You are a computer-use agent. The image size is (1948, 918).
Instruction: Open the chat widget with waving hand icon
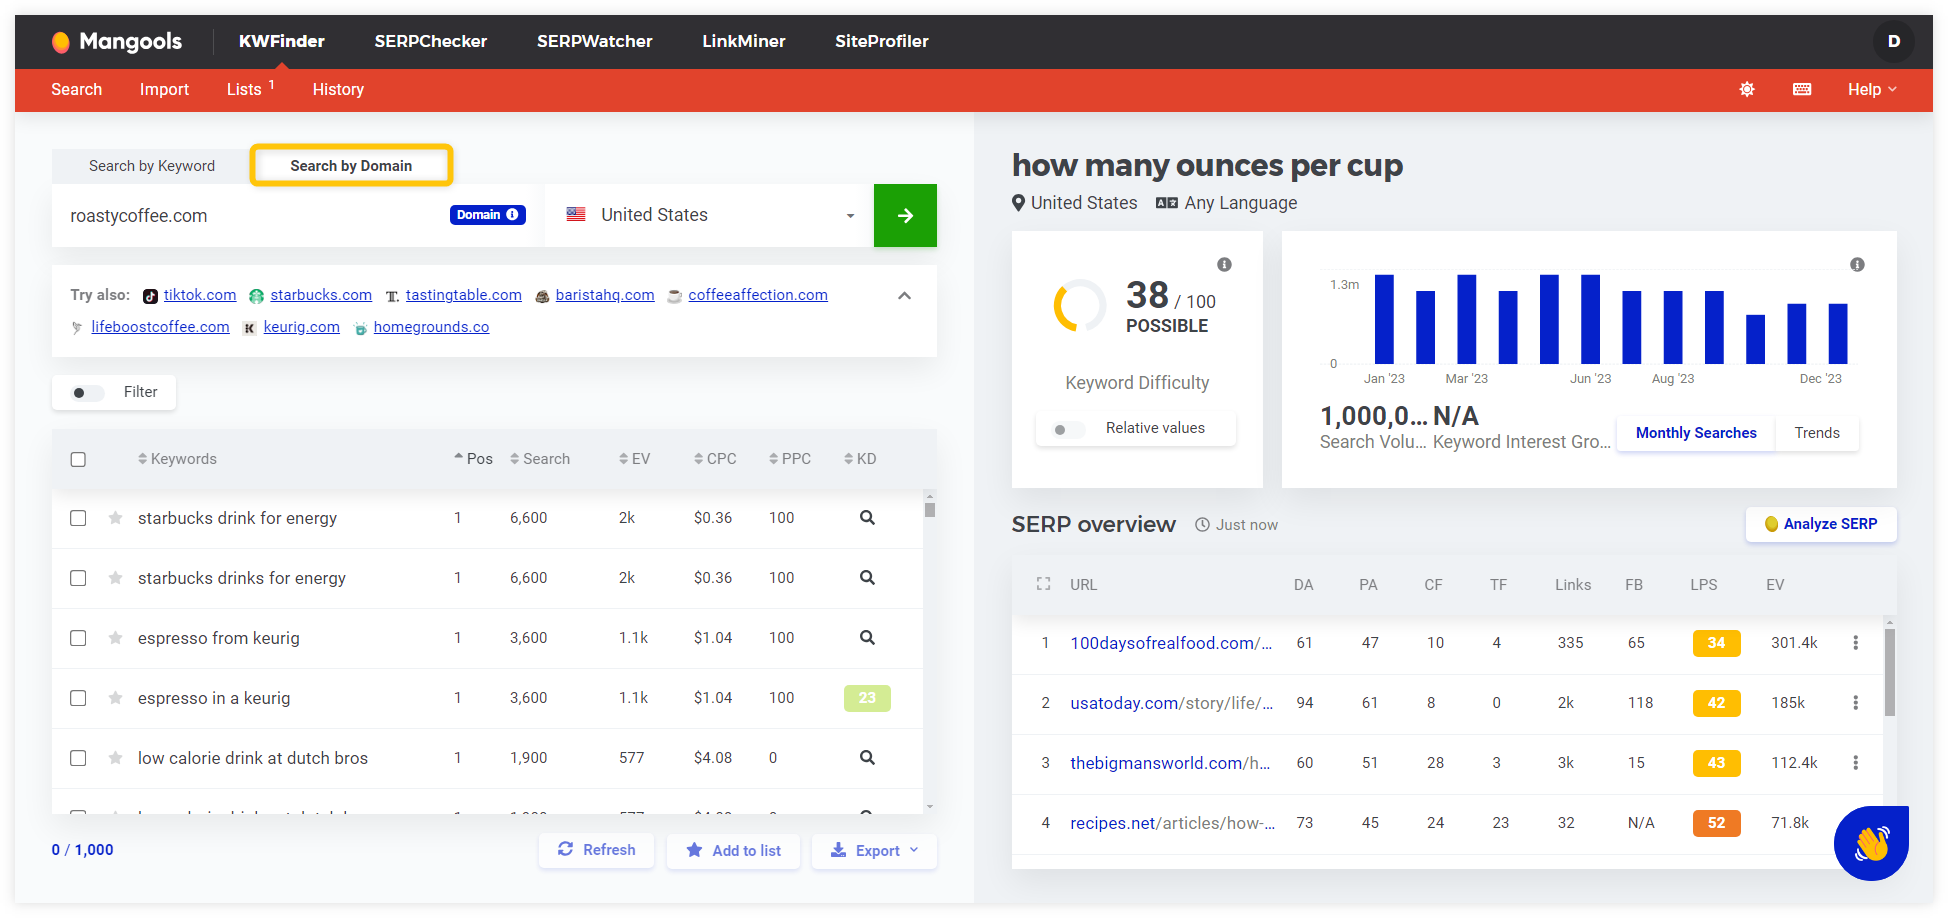(x=1871, y=843)
